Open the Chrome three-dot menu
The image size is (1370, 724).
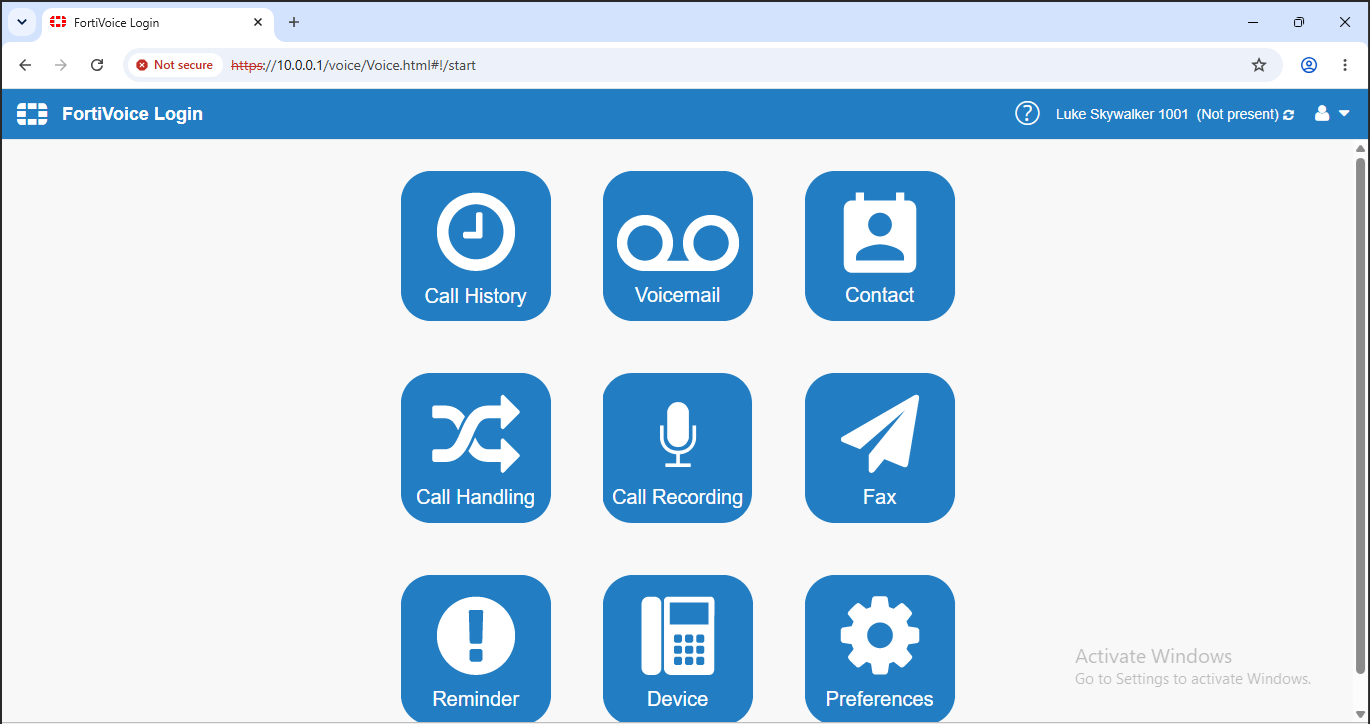tap(1345, 65)
